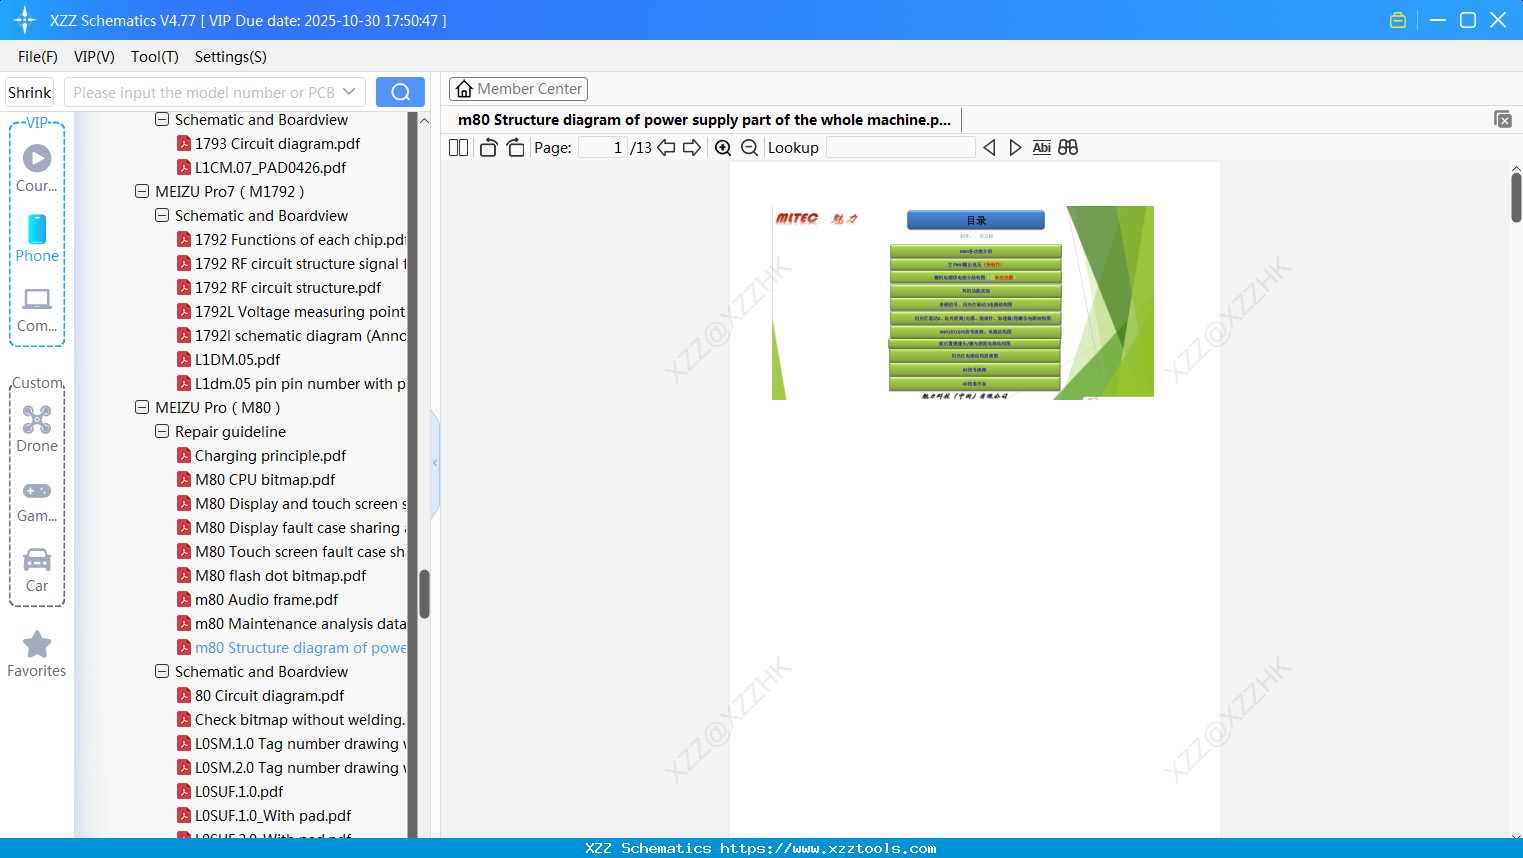The height and width of the screenshot is (858, 1523).
Task: Open L1CM.07_PAD0426.pdf
Action: [x=270, y=167]
